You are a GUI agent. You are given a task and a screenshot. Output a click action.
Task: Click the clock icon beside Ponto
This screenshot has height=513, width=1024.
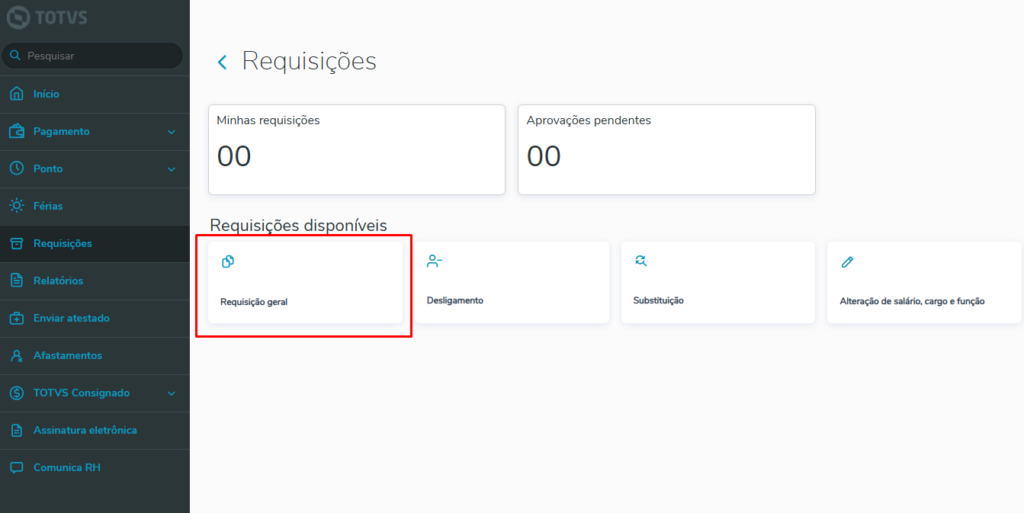pyautogui.click(x=16, y=168)
